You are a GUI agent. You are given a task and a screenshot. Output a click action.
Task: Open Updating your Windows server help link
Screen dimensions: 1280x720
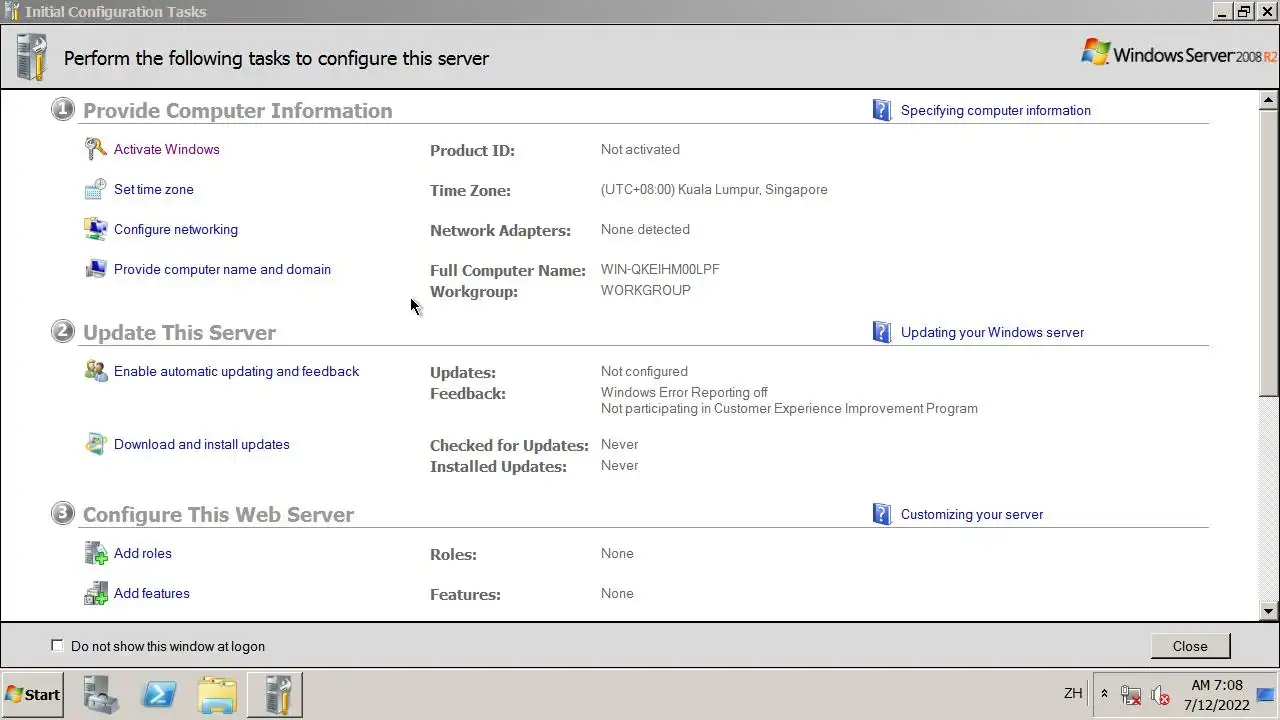point(992,332)
